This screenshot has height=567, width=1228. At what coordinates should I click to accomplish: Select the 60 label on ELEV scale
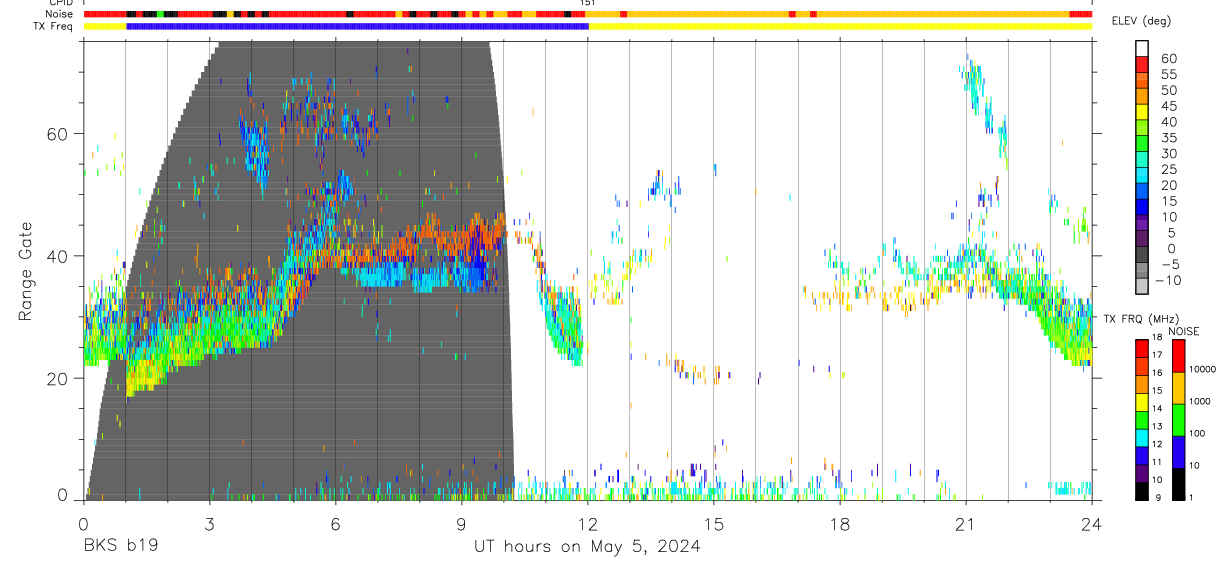pyautogui.click(x=1168, y=58)
